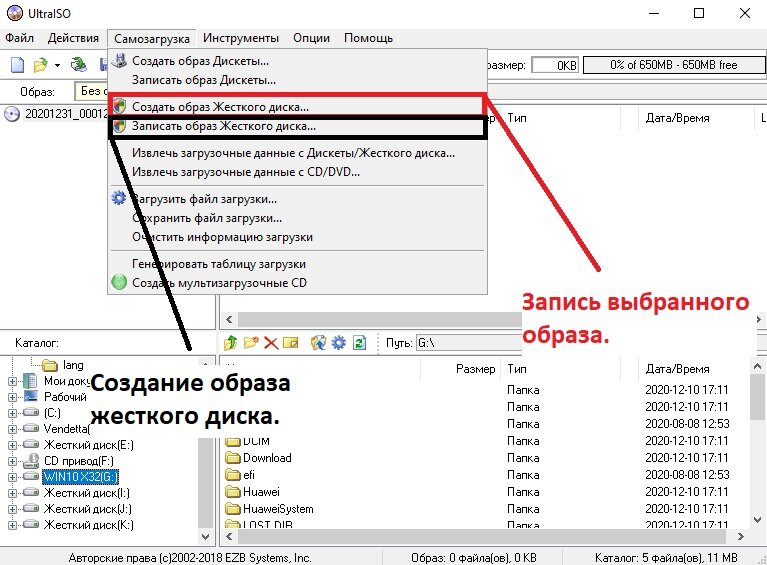Sort local list by Размер column
767x565 pixels.
point(460,369)
